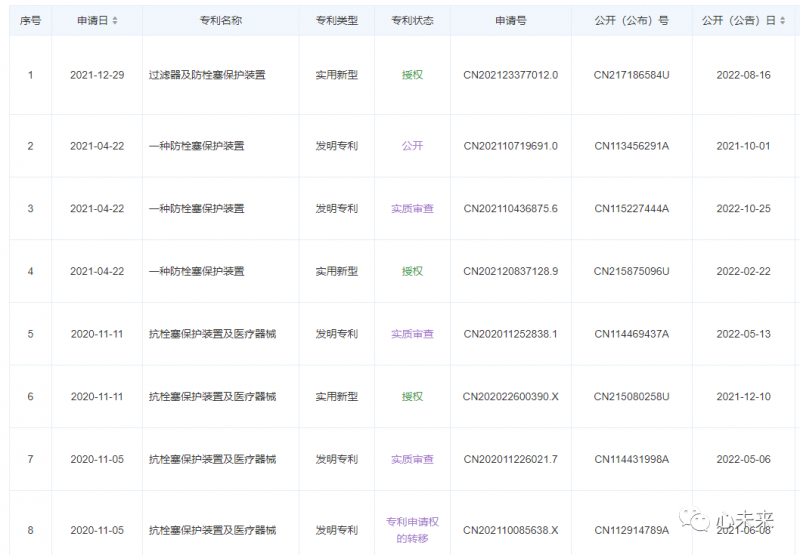Click the 专利类型 column header
The width and height of the screenshot is (800, 555).
click(336, 20)
